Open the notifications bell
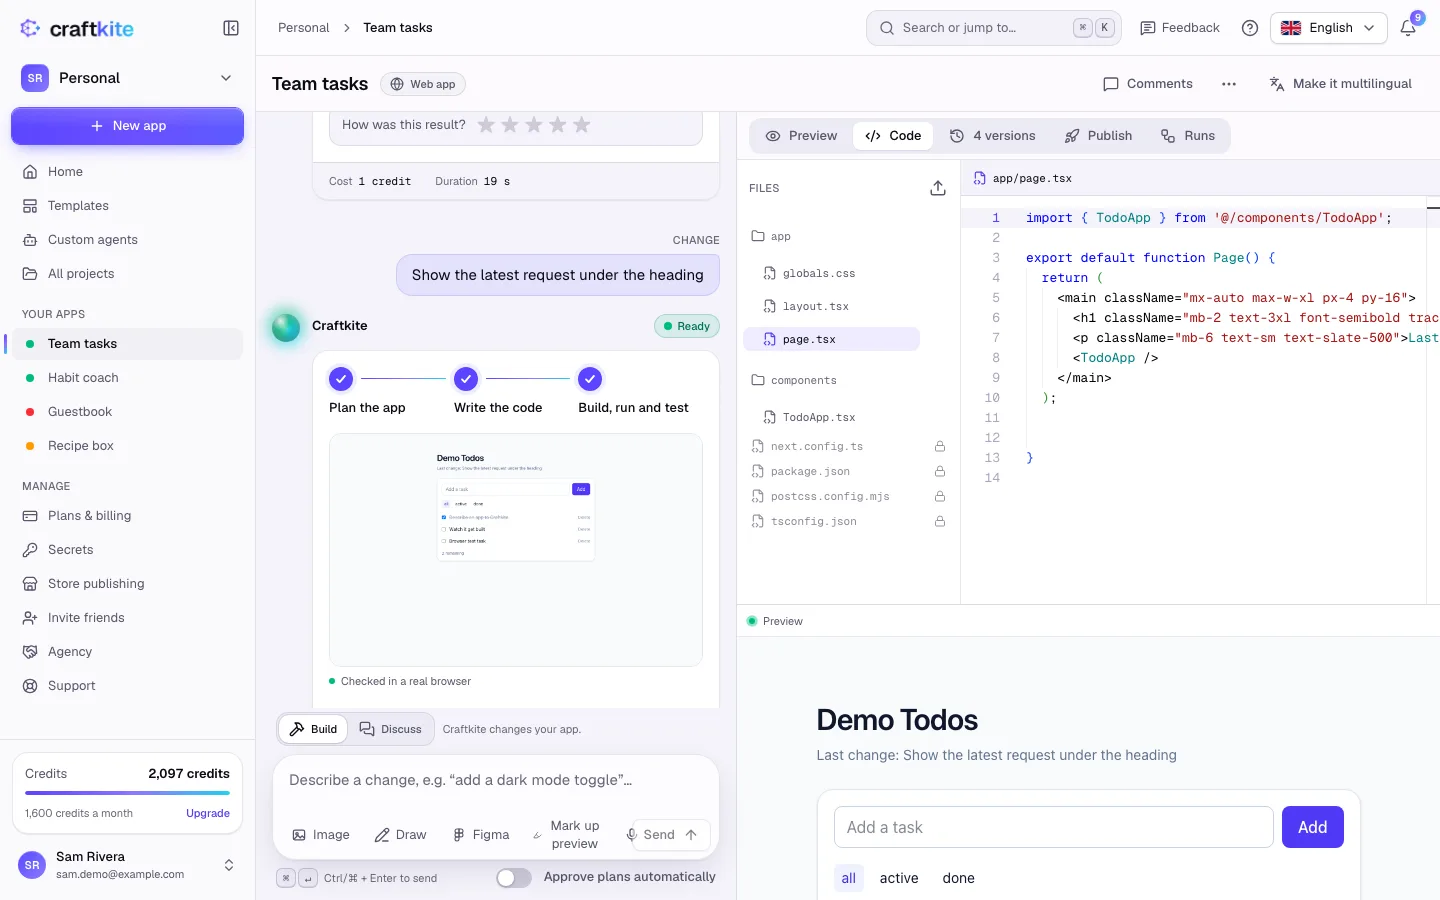The height and width of the screenshot is (900, 1440). (x=1408, y=28)
